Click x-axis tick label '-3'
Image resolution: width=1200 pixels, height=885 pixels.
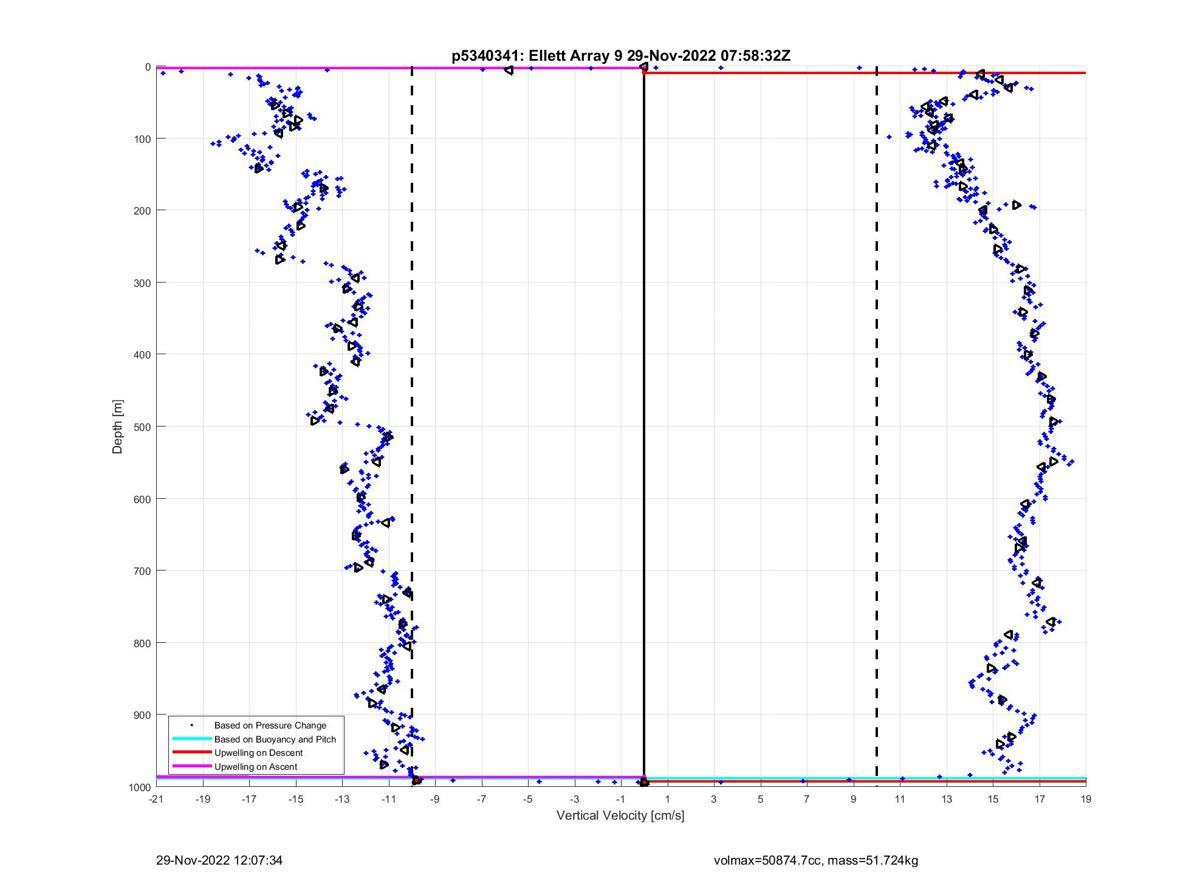(x=575, y=800)
